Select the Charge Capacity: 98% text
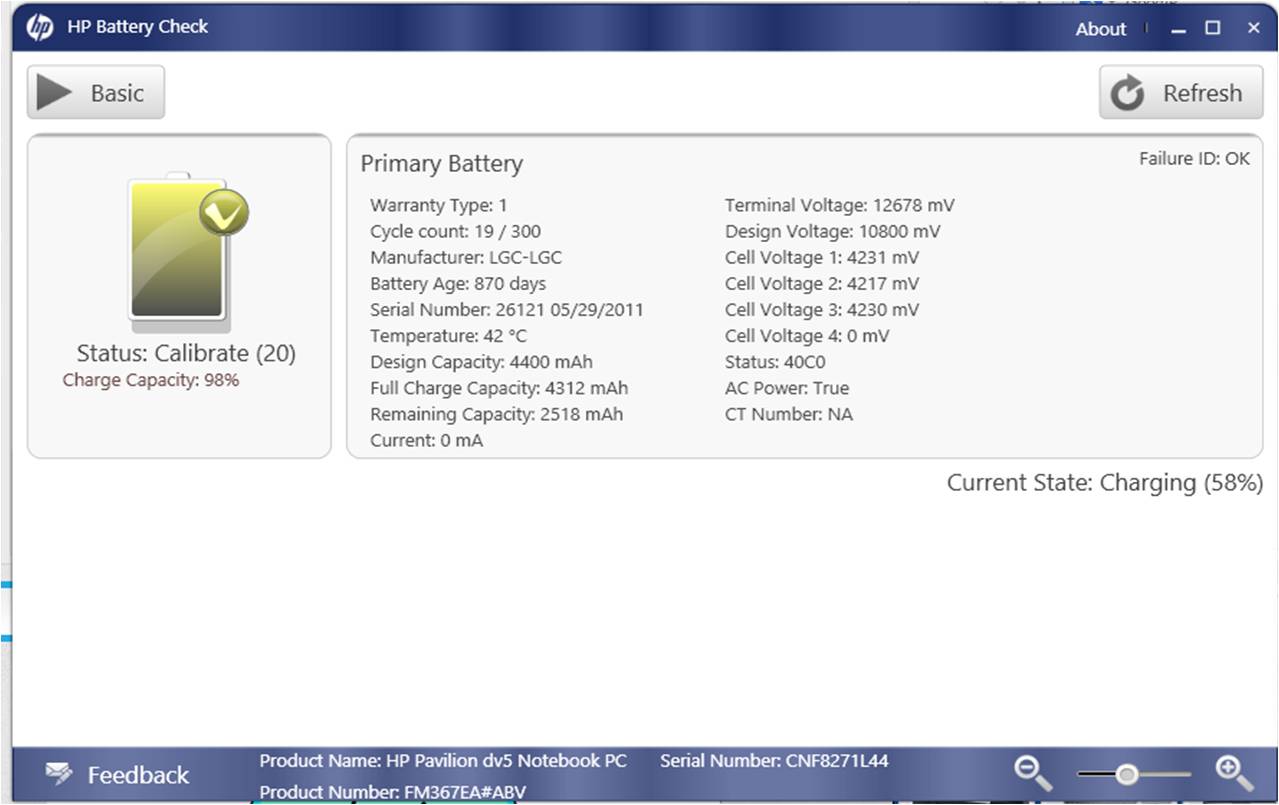The image size is (1279, 805). click(x=150, y=380)
